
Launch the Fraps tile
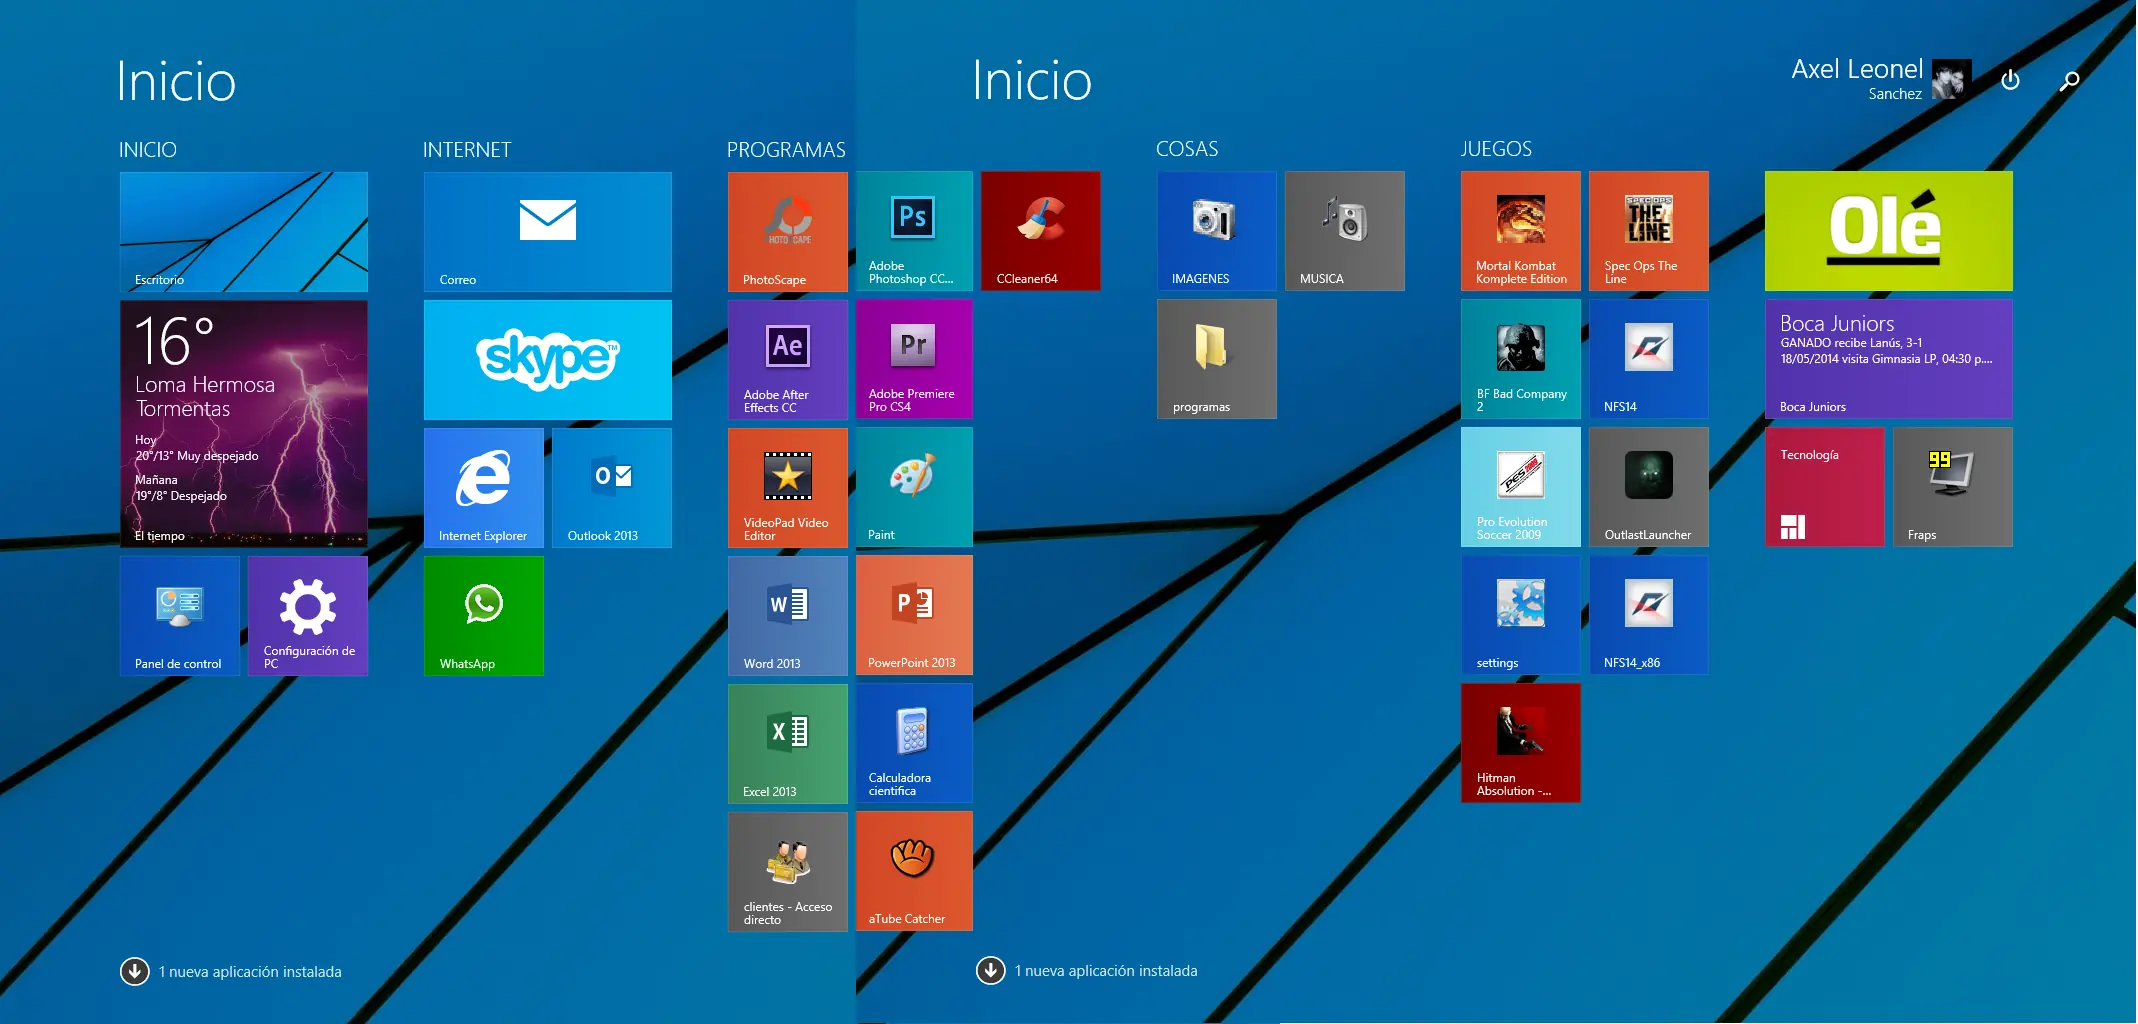click(x=1953, y=487)
